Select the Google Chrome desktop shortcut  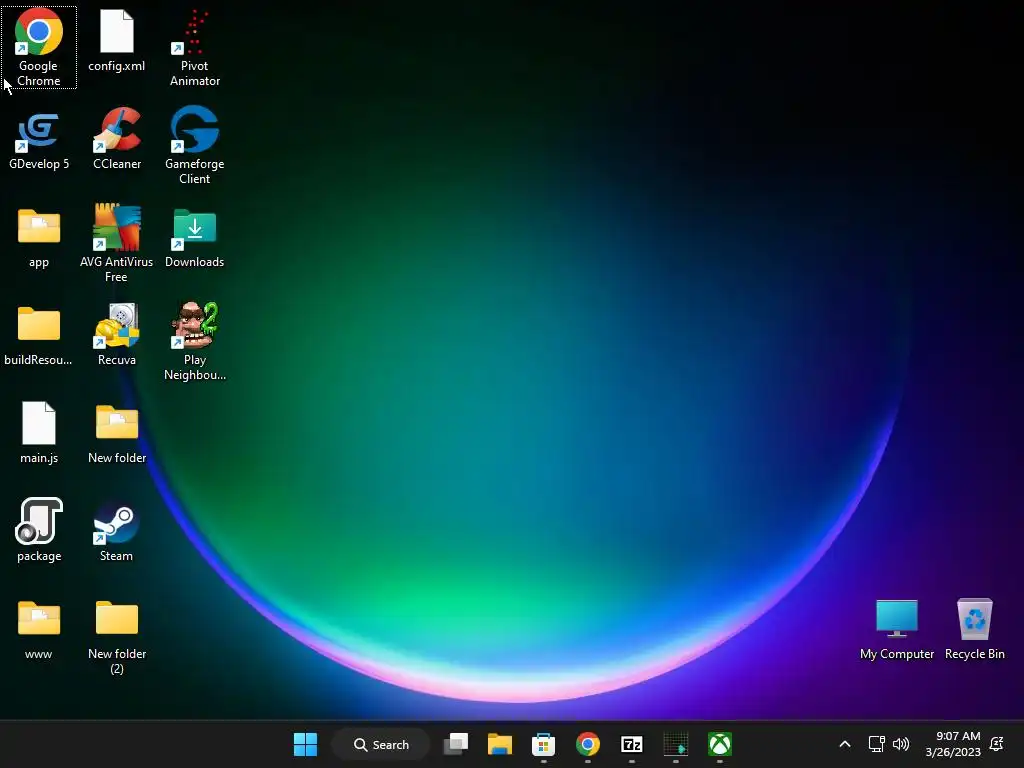pos(39,47)
